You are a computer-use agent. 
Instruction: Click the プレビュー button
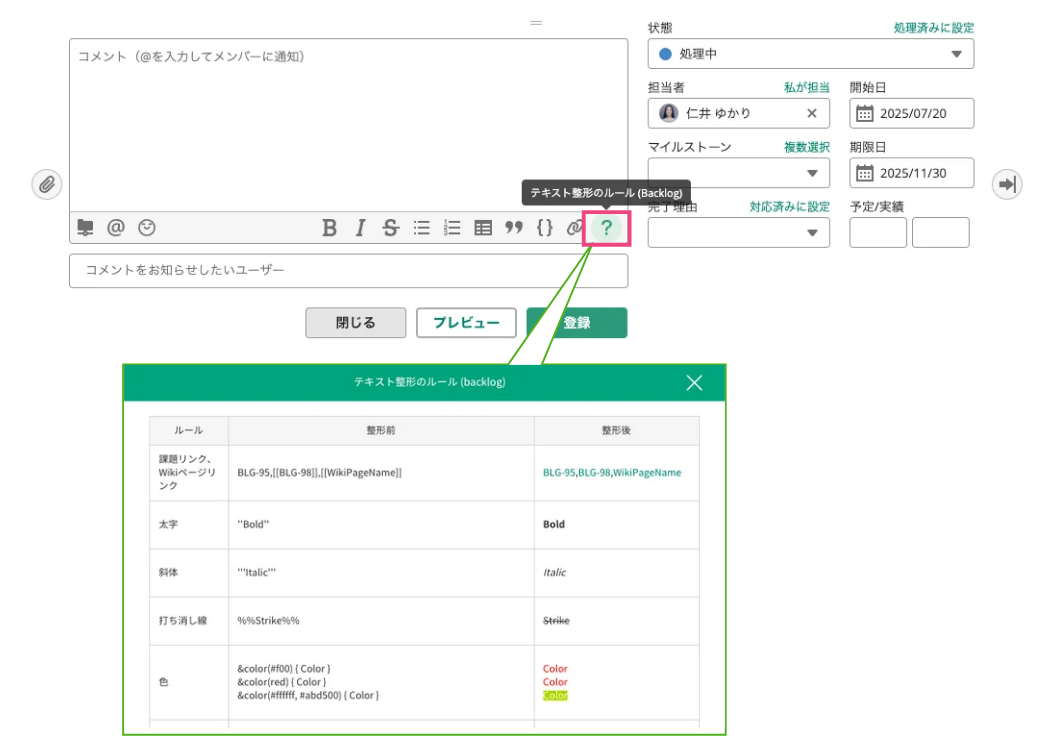[x=466, y=323]
